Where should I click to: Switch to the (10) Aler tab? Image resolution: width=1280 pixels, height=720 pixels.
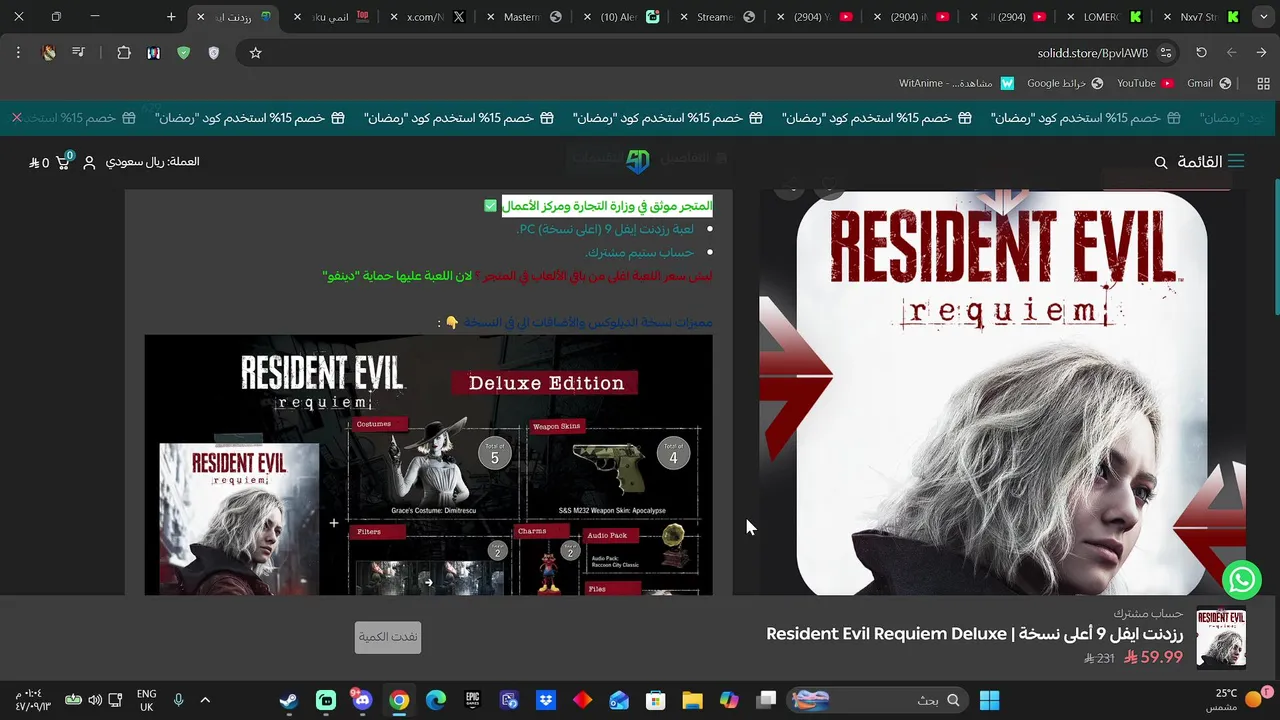click(x=620, y=17)
